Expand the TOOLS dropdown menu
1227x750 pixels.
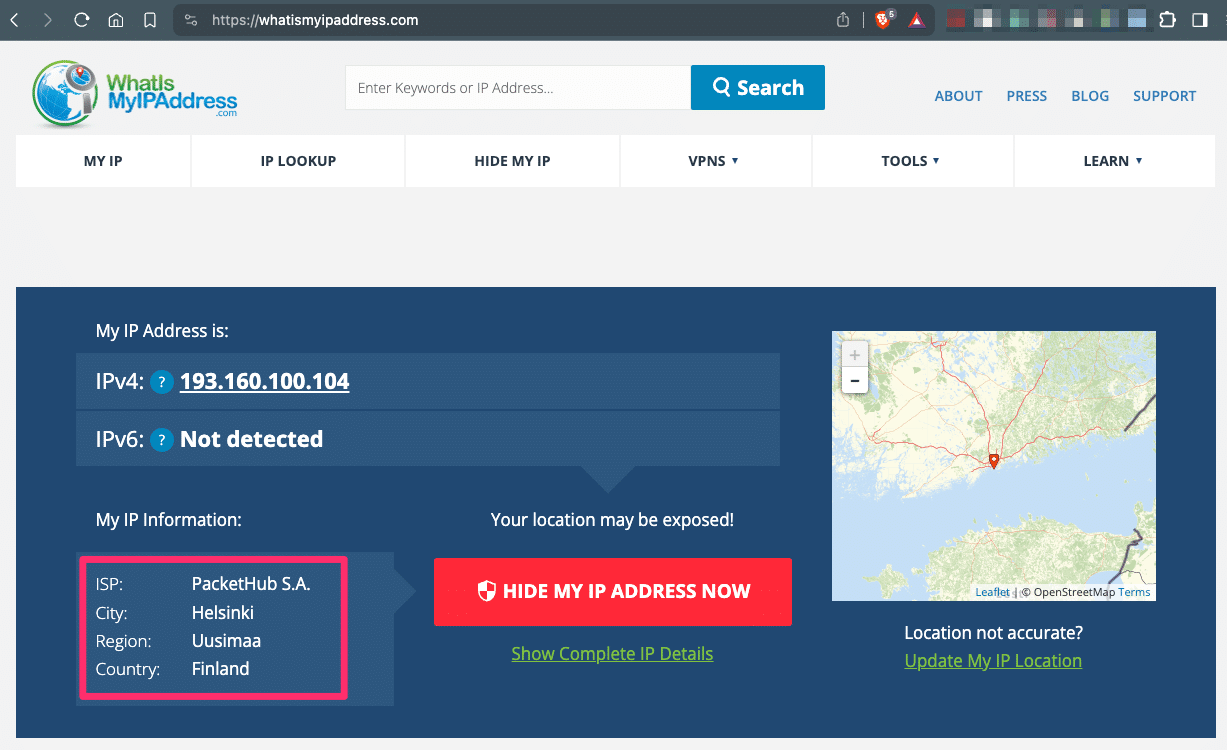coord(911,161)
